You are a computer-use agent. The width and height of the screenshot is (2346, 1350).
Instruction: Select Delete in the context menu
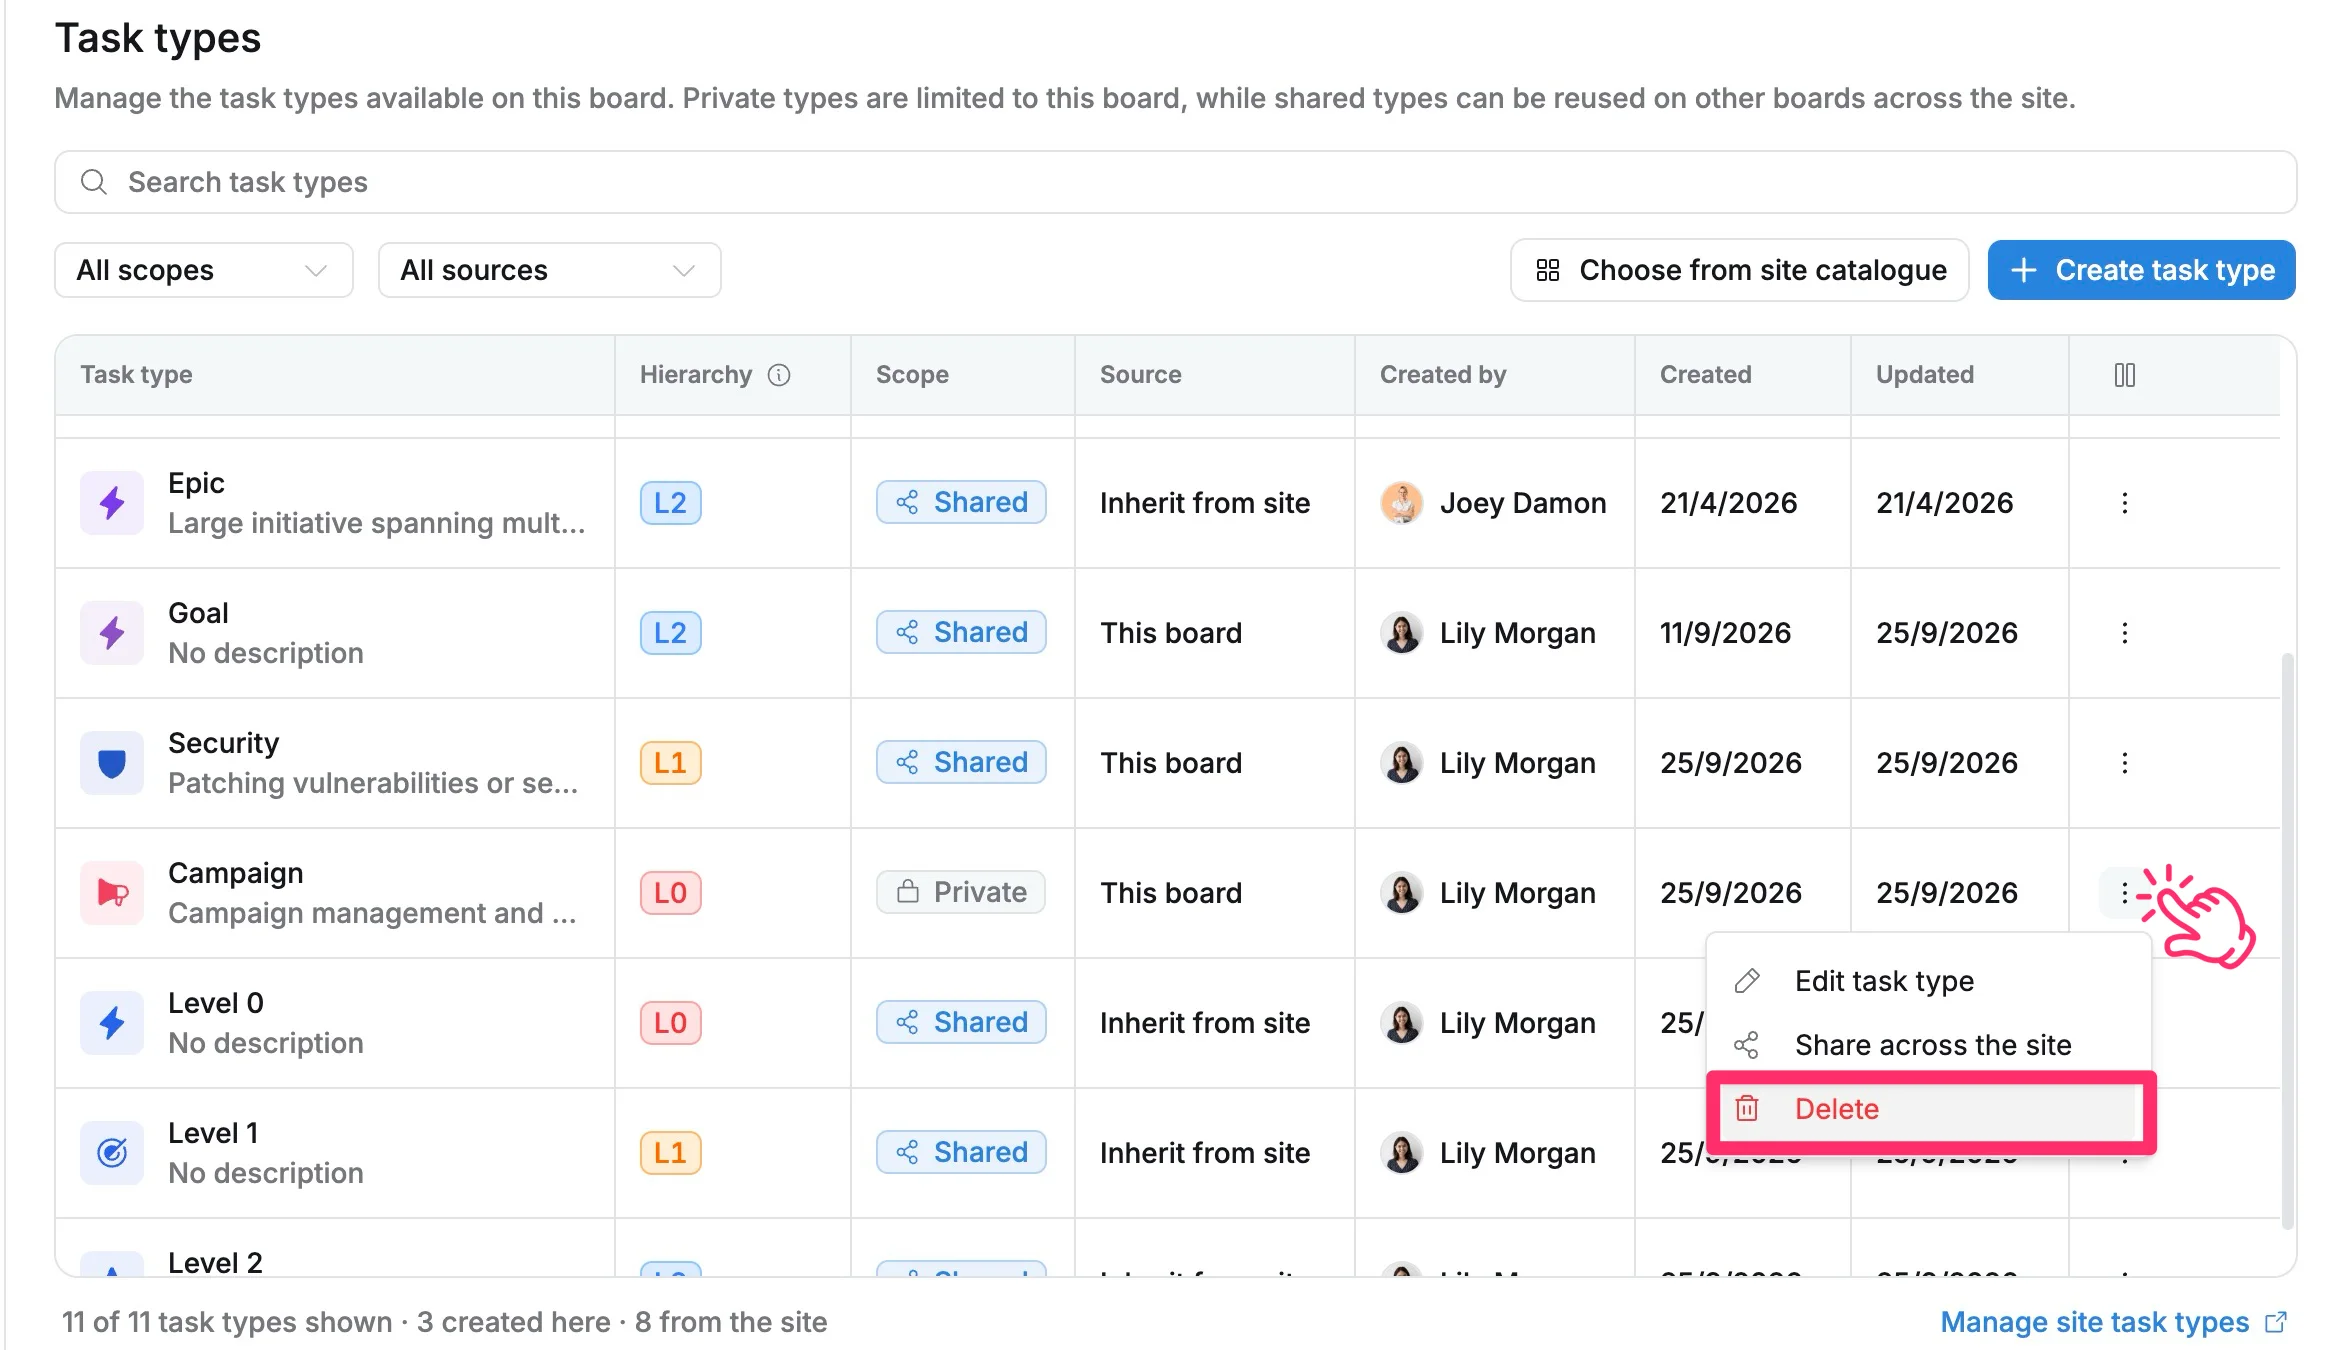(1929, 1109)
